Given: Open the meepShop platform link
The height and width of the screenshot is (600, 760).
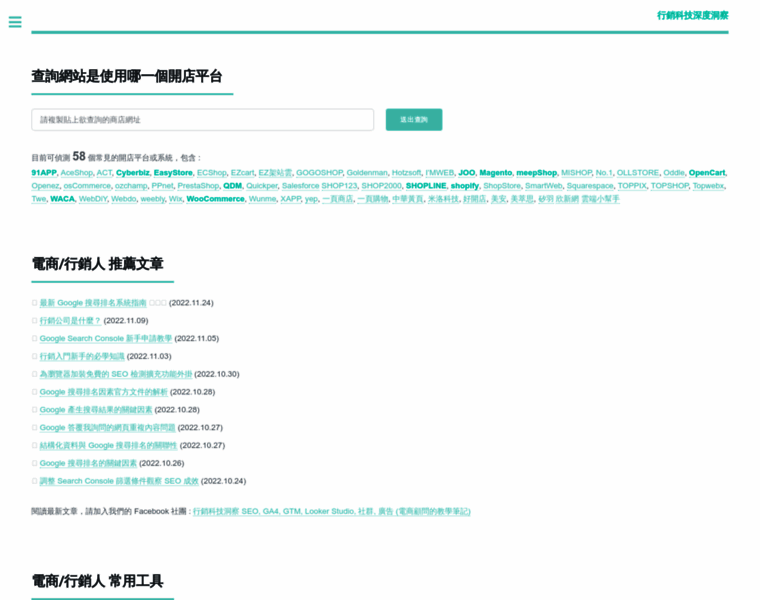Looking at the screenshot, I should click(x=537, y=173).
